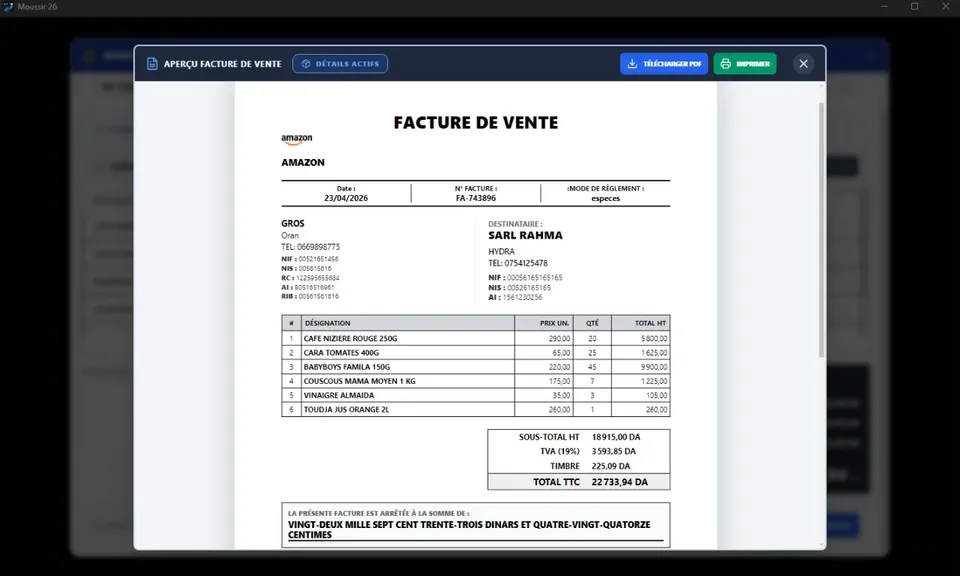The width and height of the screenshot is (960, 576).
Task: Maximize the Moussir 26 window
Action: click(914, 6)
